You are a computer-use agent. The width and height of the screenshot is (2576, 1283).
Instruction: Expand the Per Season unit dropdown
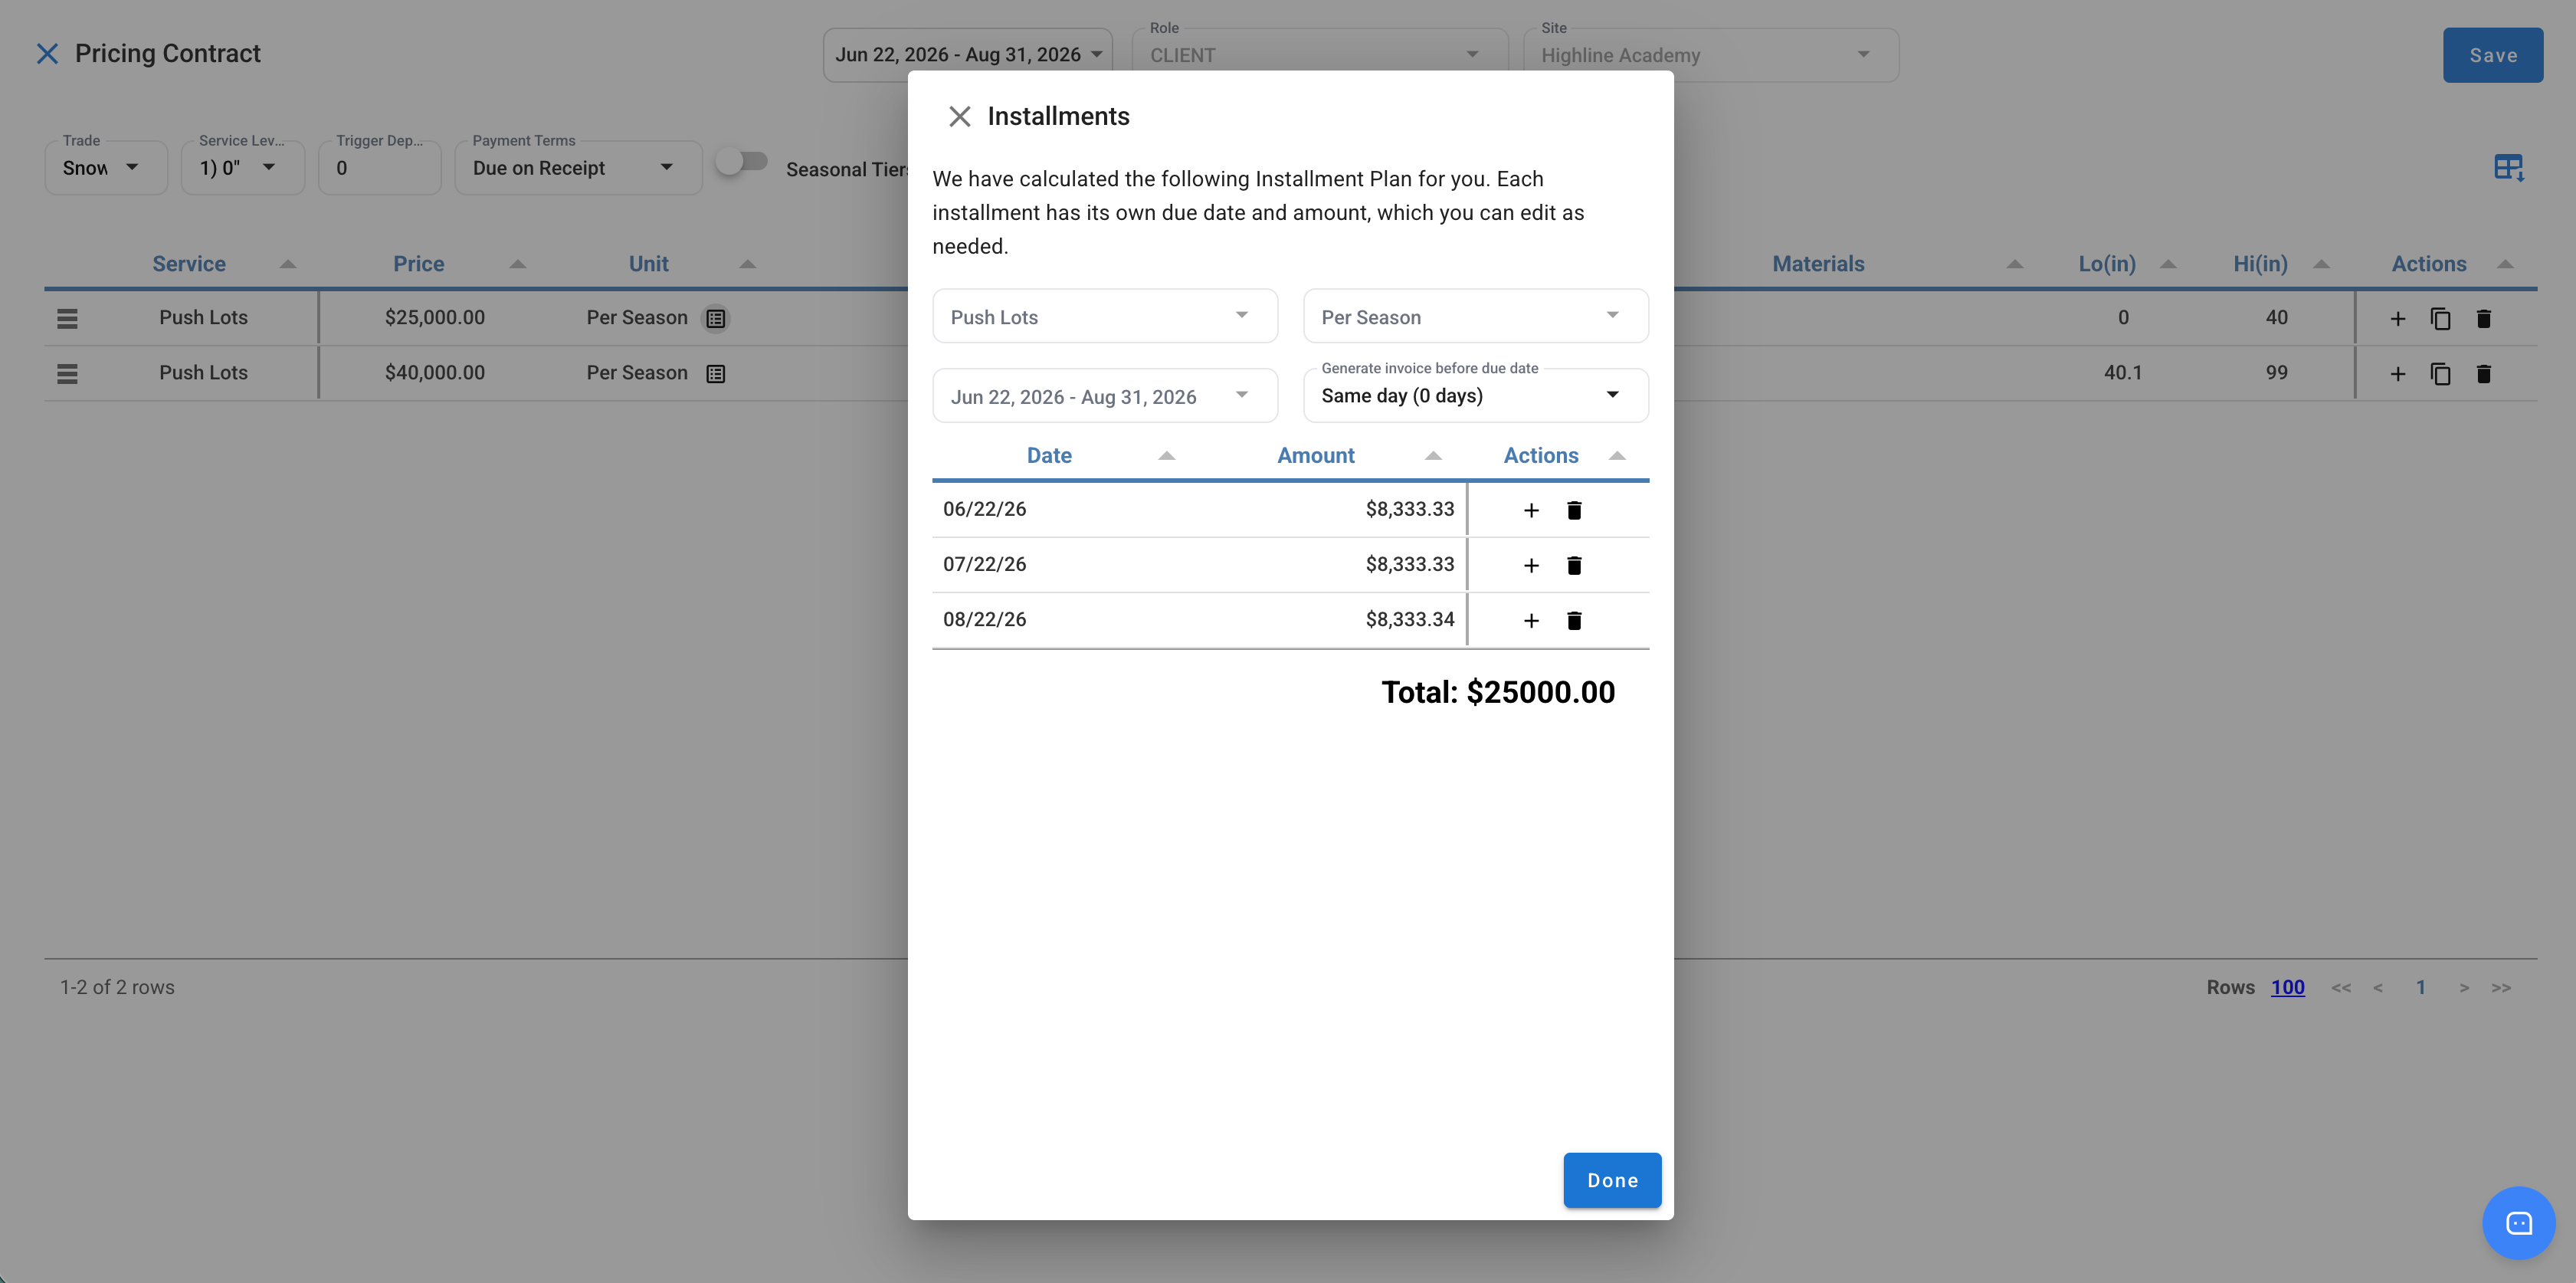(1475, 316)
